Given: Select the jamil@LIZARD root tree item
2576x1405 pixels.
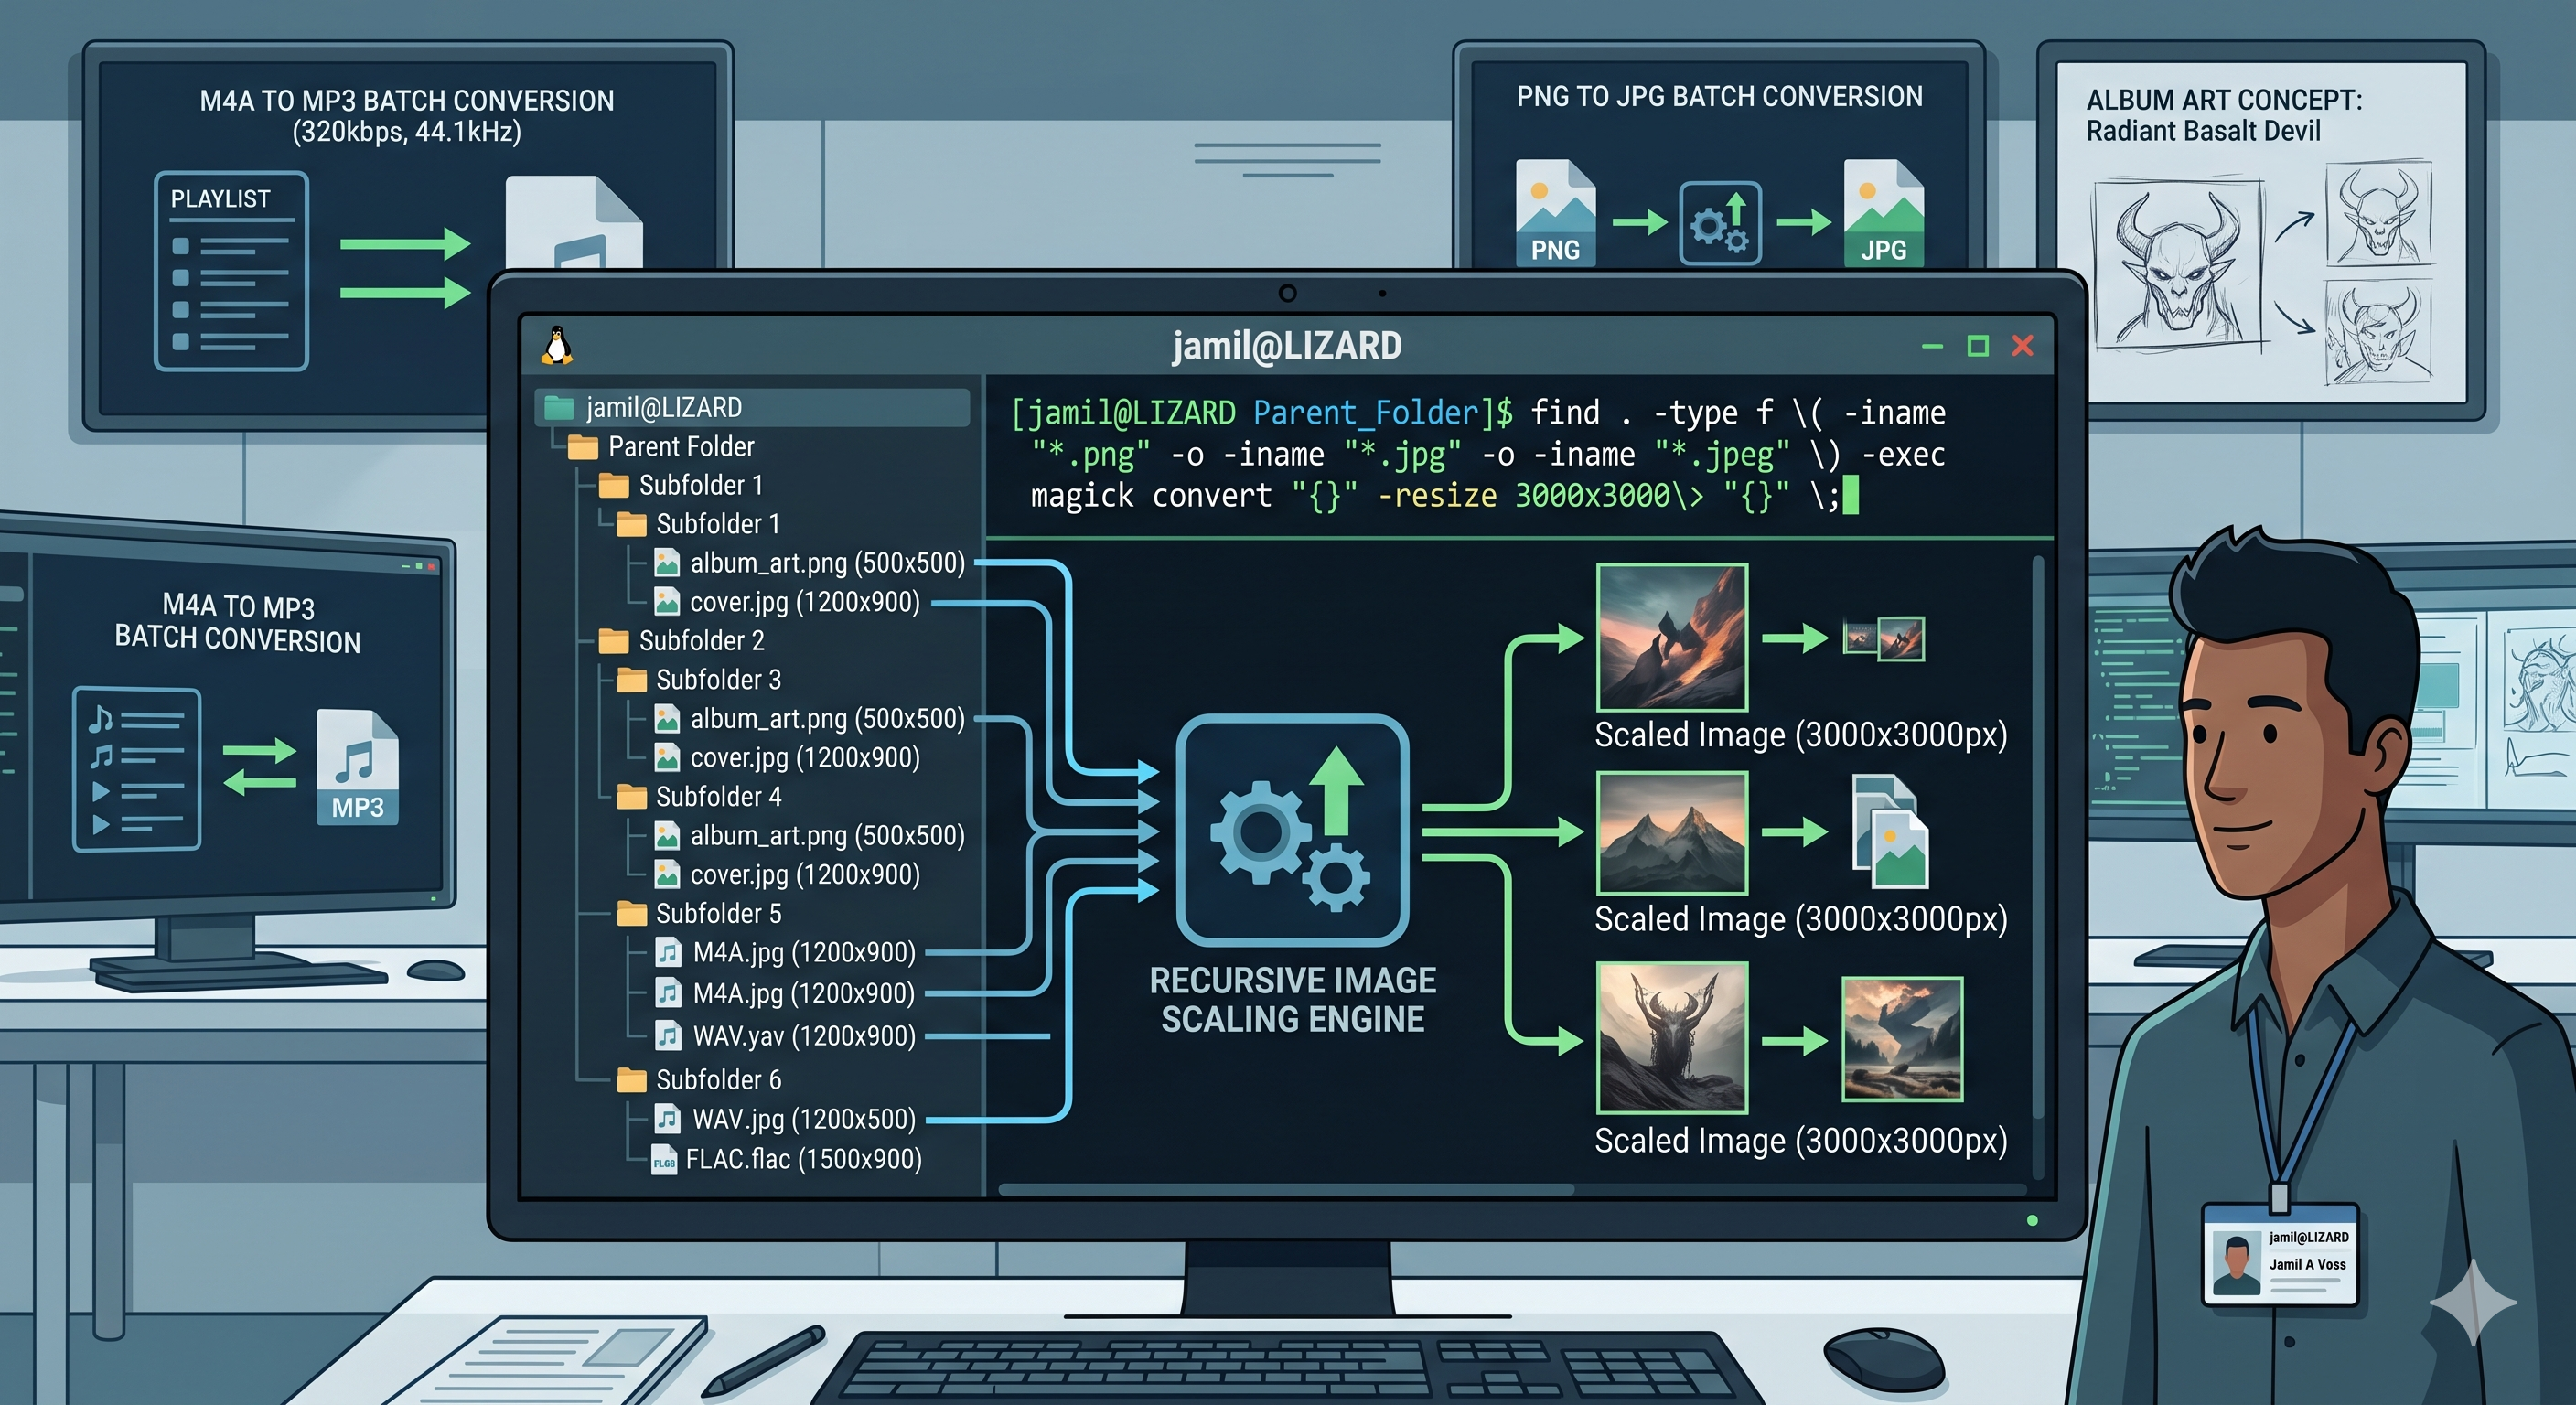Looking at the screenshot, I should pos(752,407).
